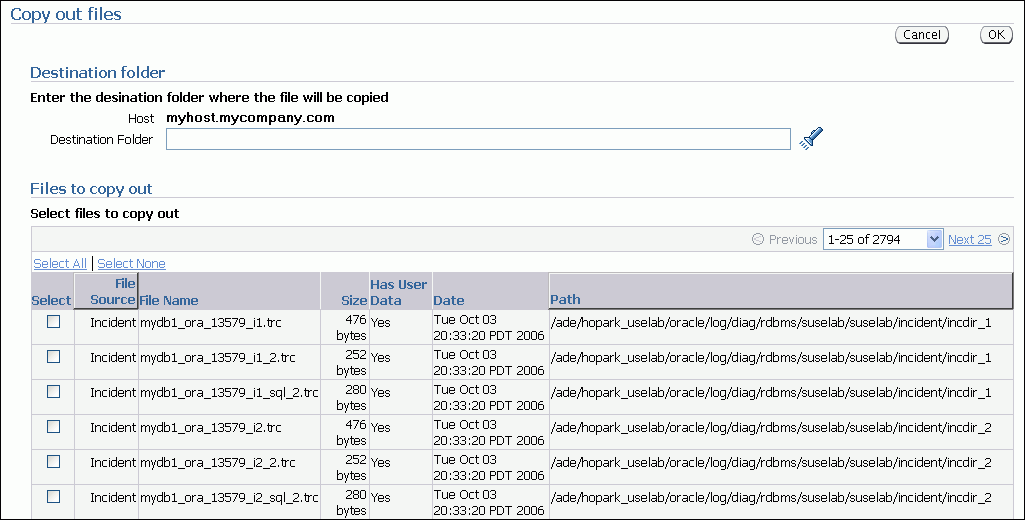Check the box for mydb1_ora_13579_i1.trc
This screenshot has width=1025, height=520.
click(x=54, y=322)
